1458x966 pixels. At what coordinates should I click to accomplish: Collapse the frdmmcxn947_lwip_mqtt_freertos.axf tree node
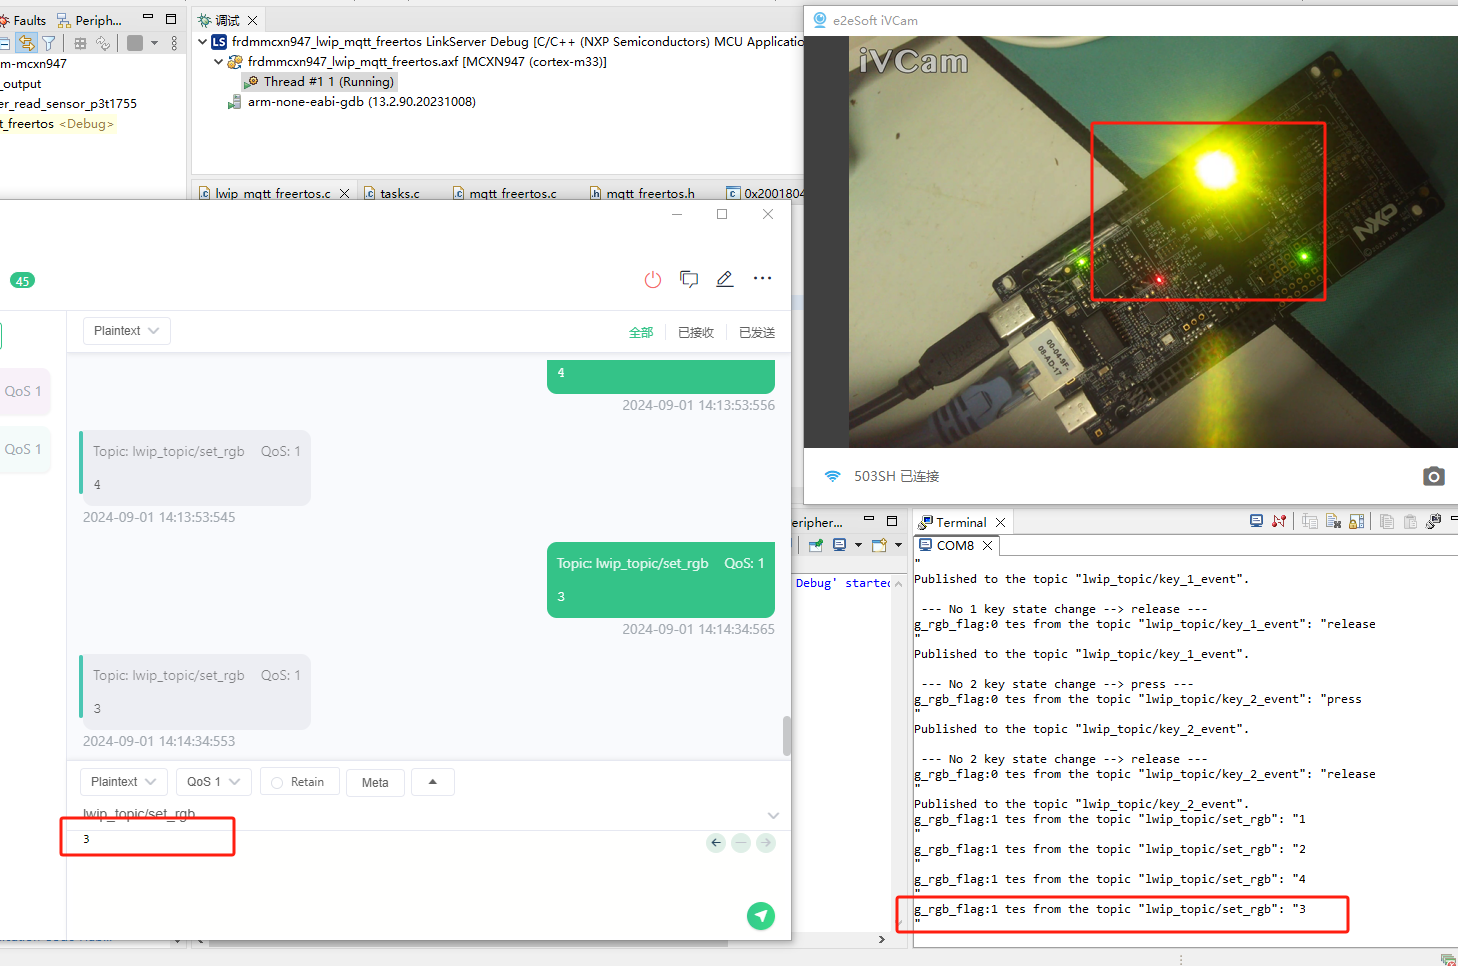[x=219, y=62]
